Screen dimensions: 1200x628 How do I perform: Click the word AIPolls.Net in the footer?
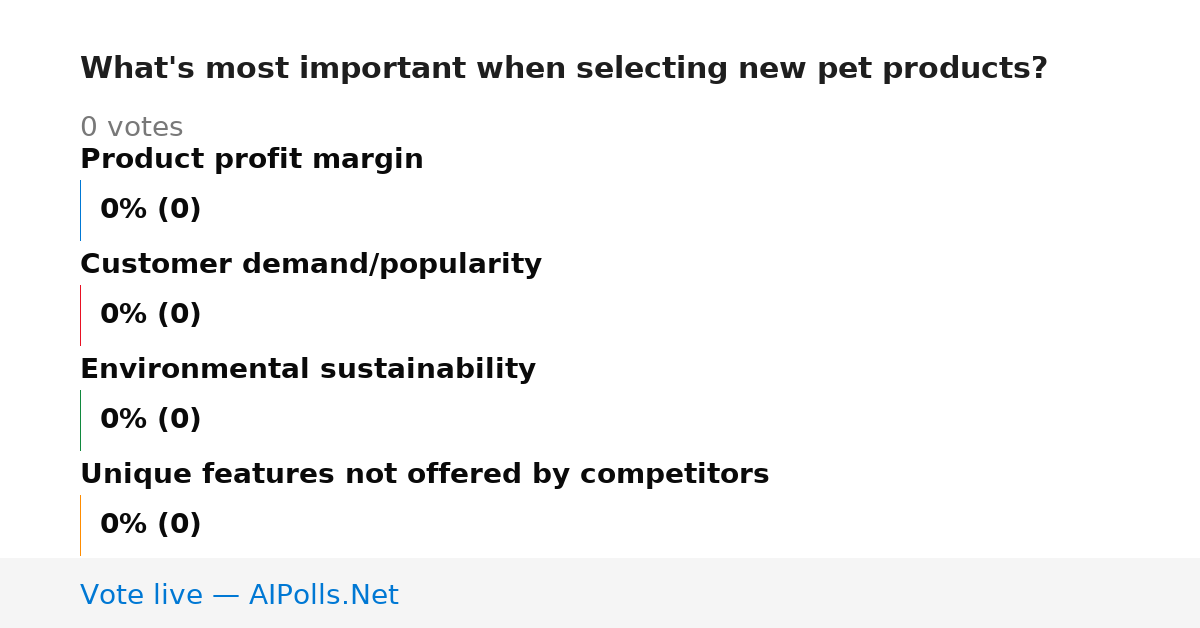pyautogui.click(x=324, y=595)
